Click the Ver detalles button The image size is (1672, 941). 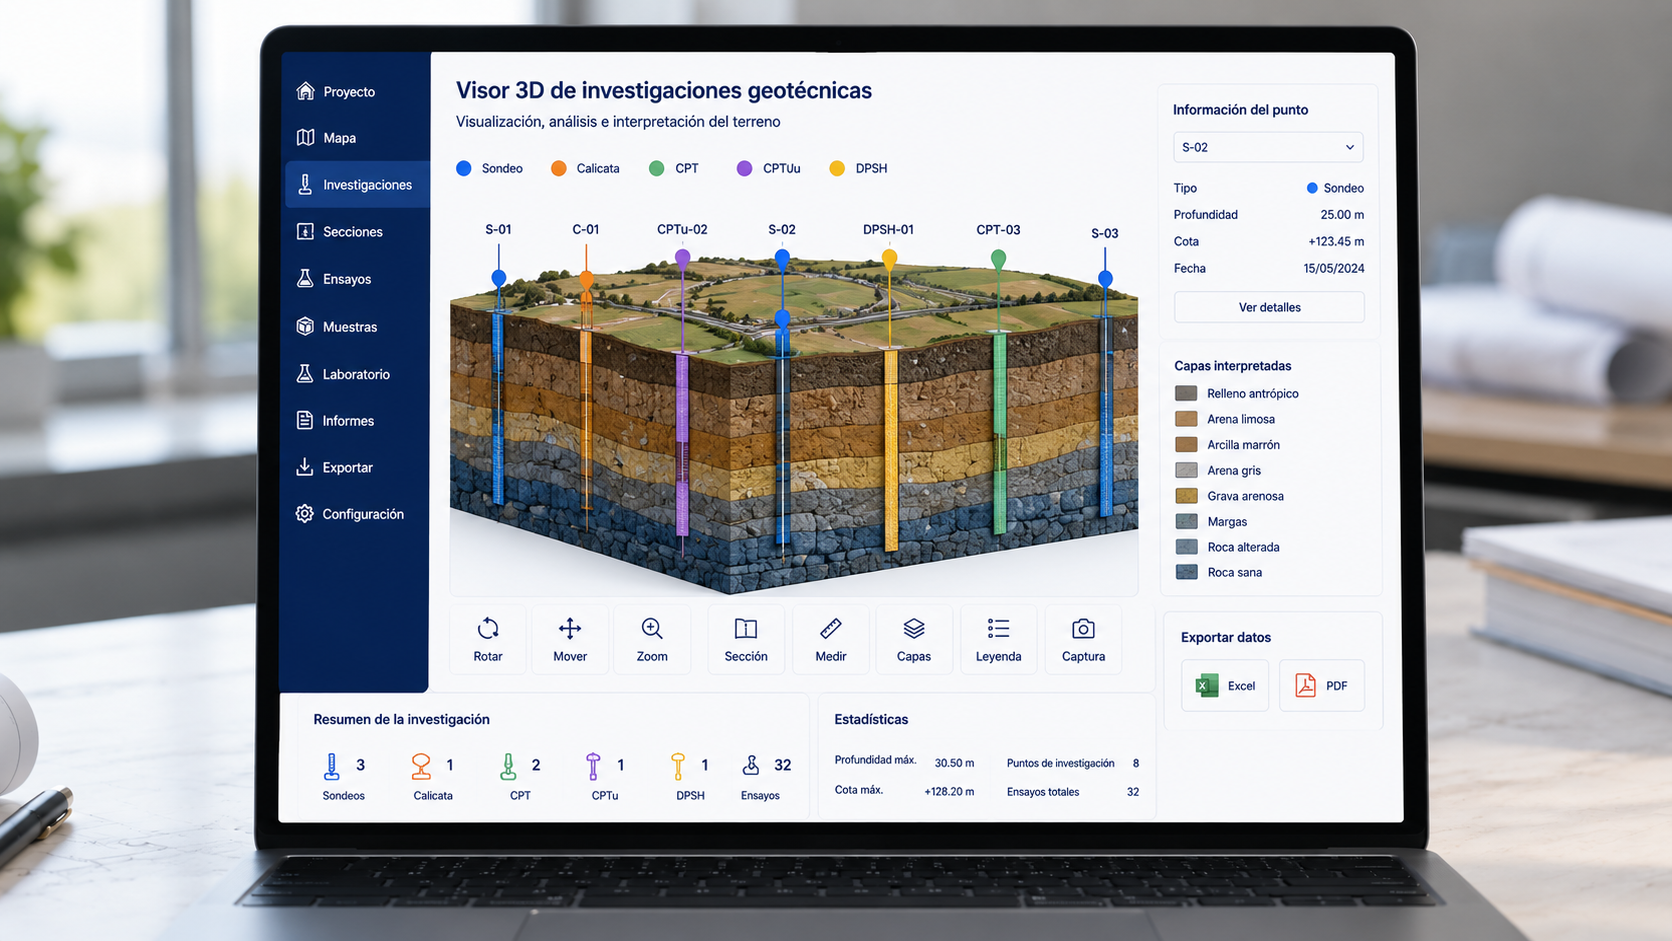[x=1269, y=307]
